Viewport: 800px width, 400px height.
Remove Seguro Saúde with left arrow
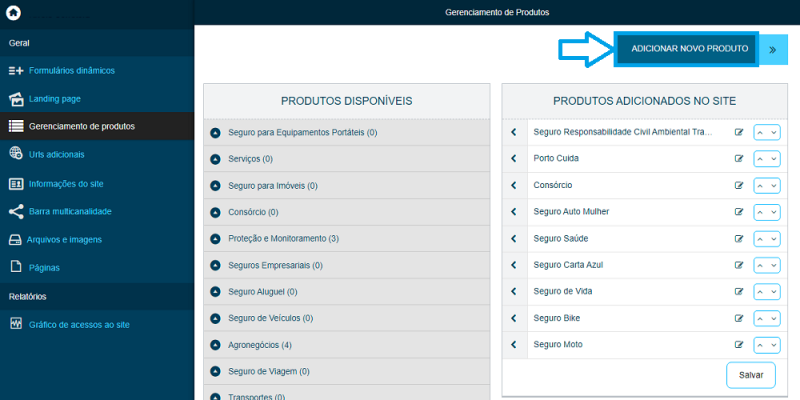[x=514, y=238]
